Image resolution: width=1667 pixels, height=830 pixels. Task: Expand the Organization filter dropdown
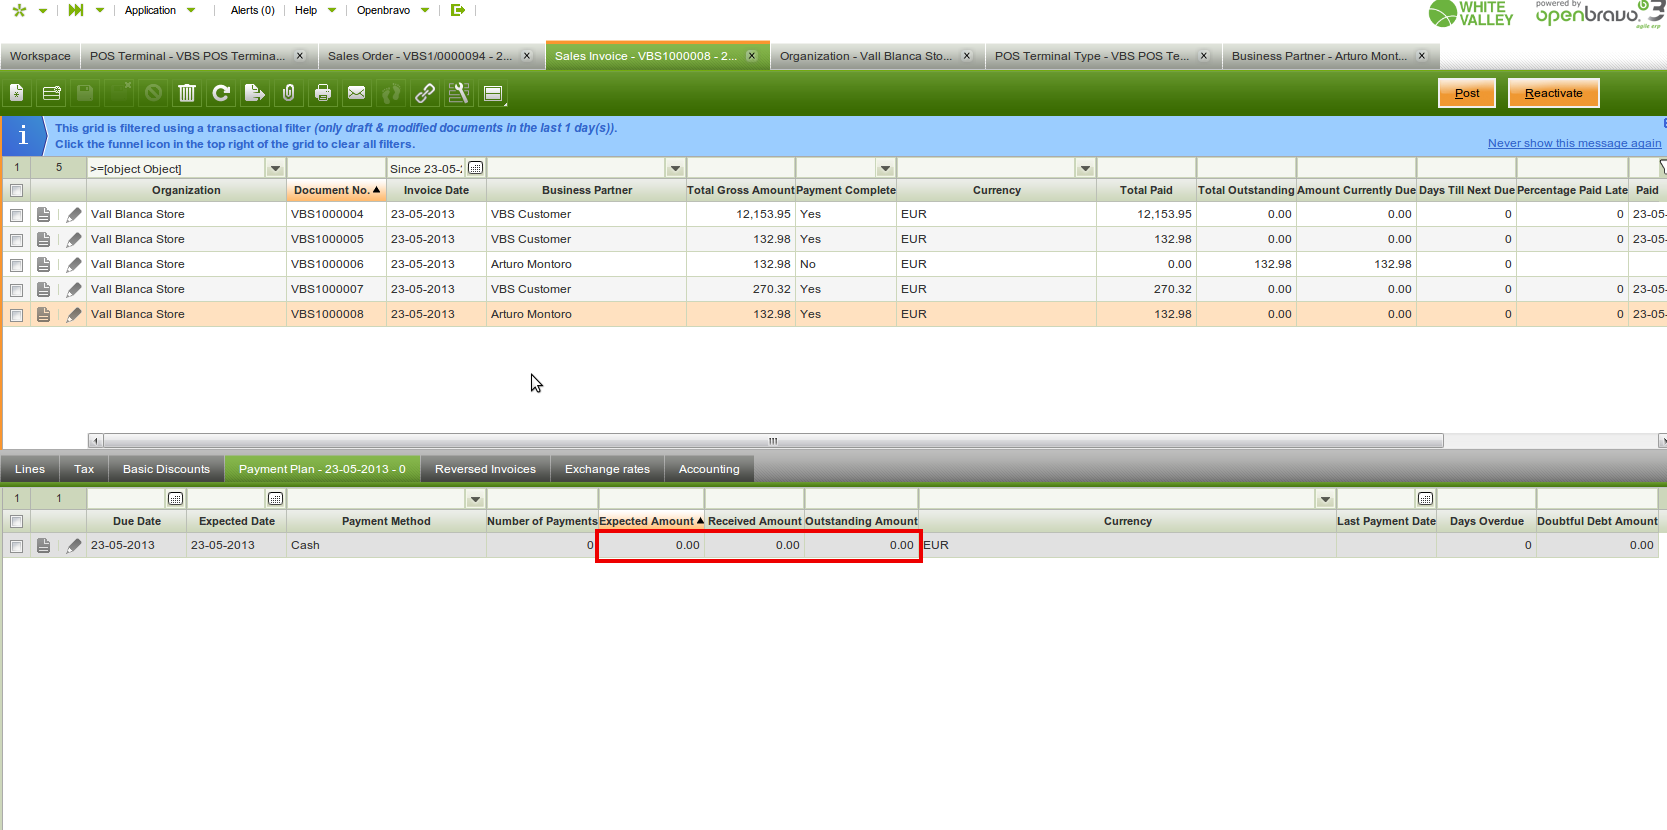point(275,169)
